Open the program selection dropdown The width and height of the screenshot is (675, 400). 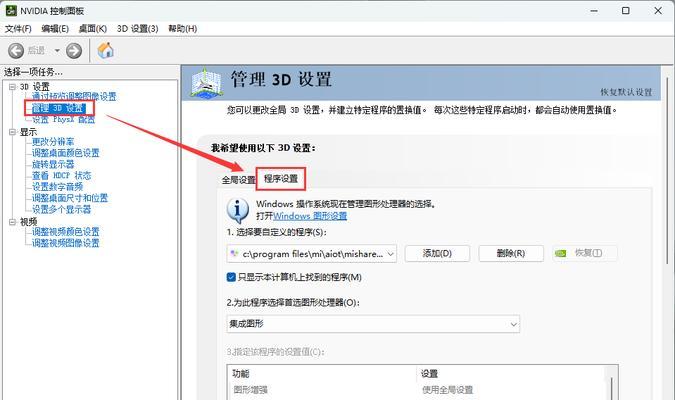pyautogui.click(x=312, y=254)
